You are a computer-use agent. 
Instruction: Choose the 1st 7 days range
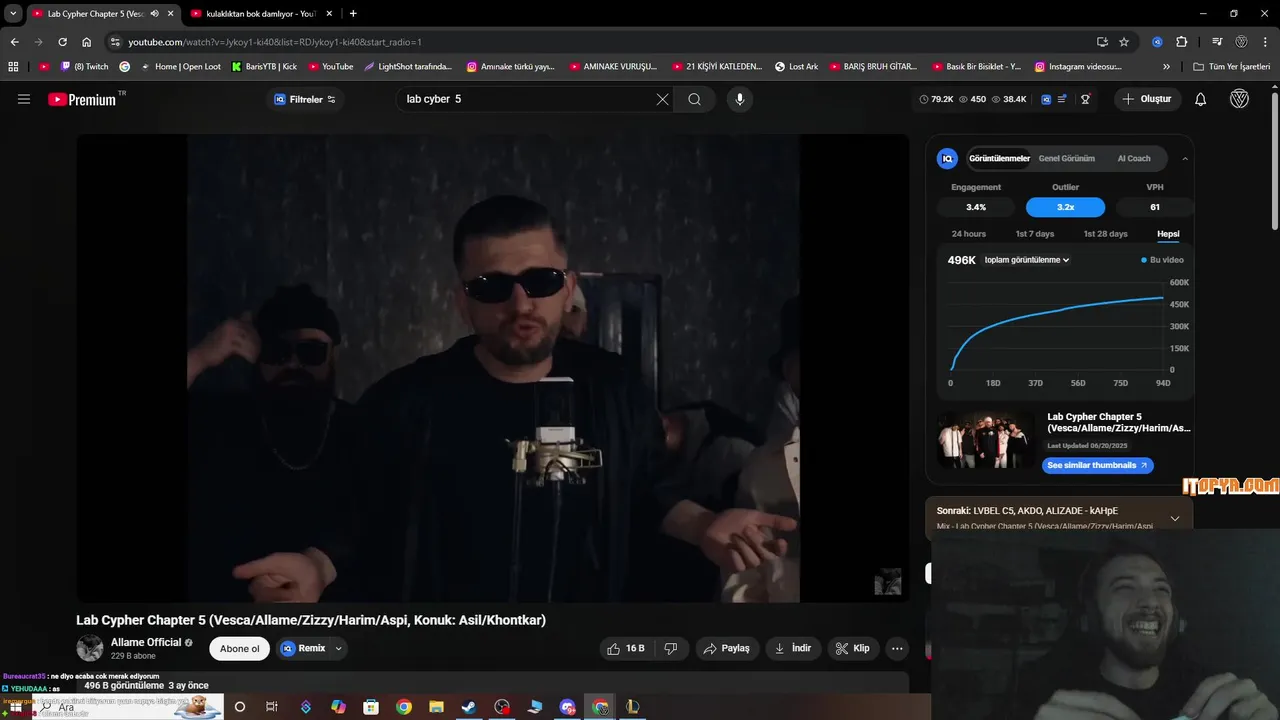pos(1034,234)
